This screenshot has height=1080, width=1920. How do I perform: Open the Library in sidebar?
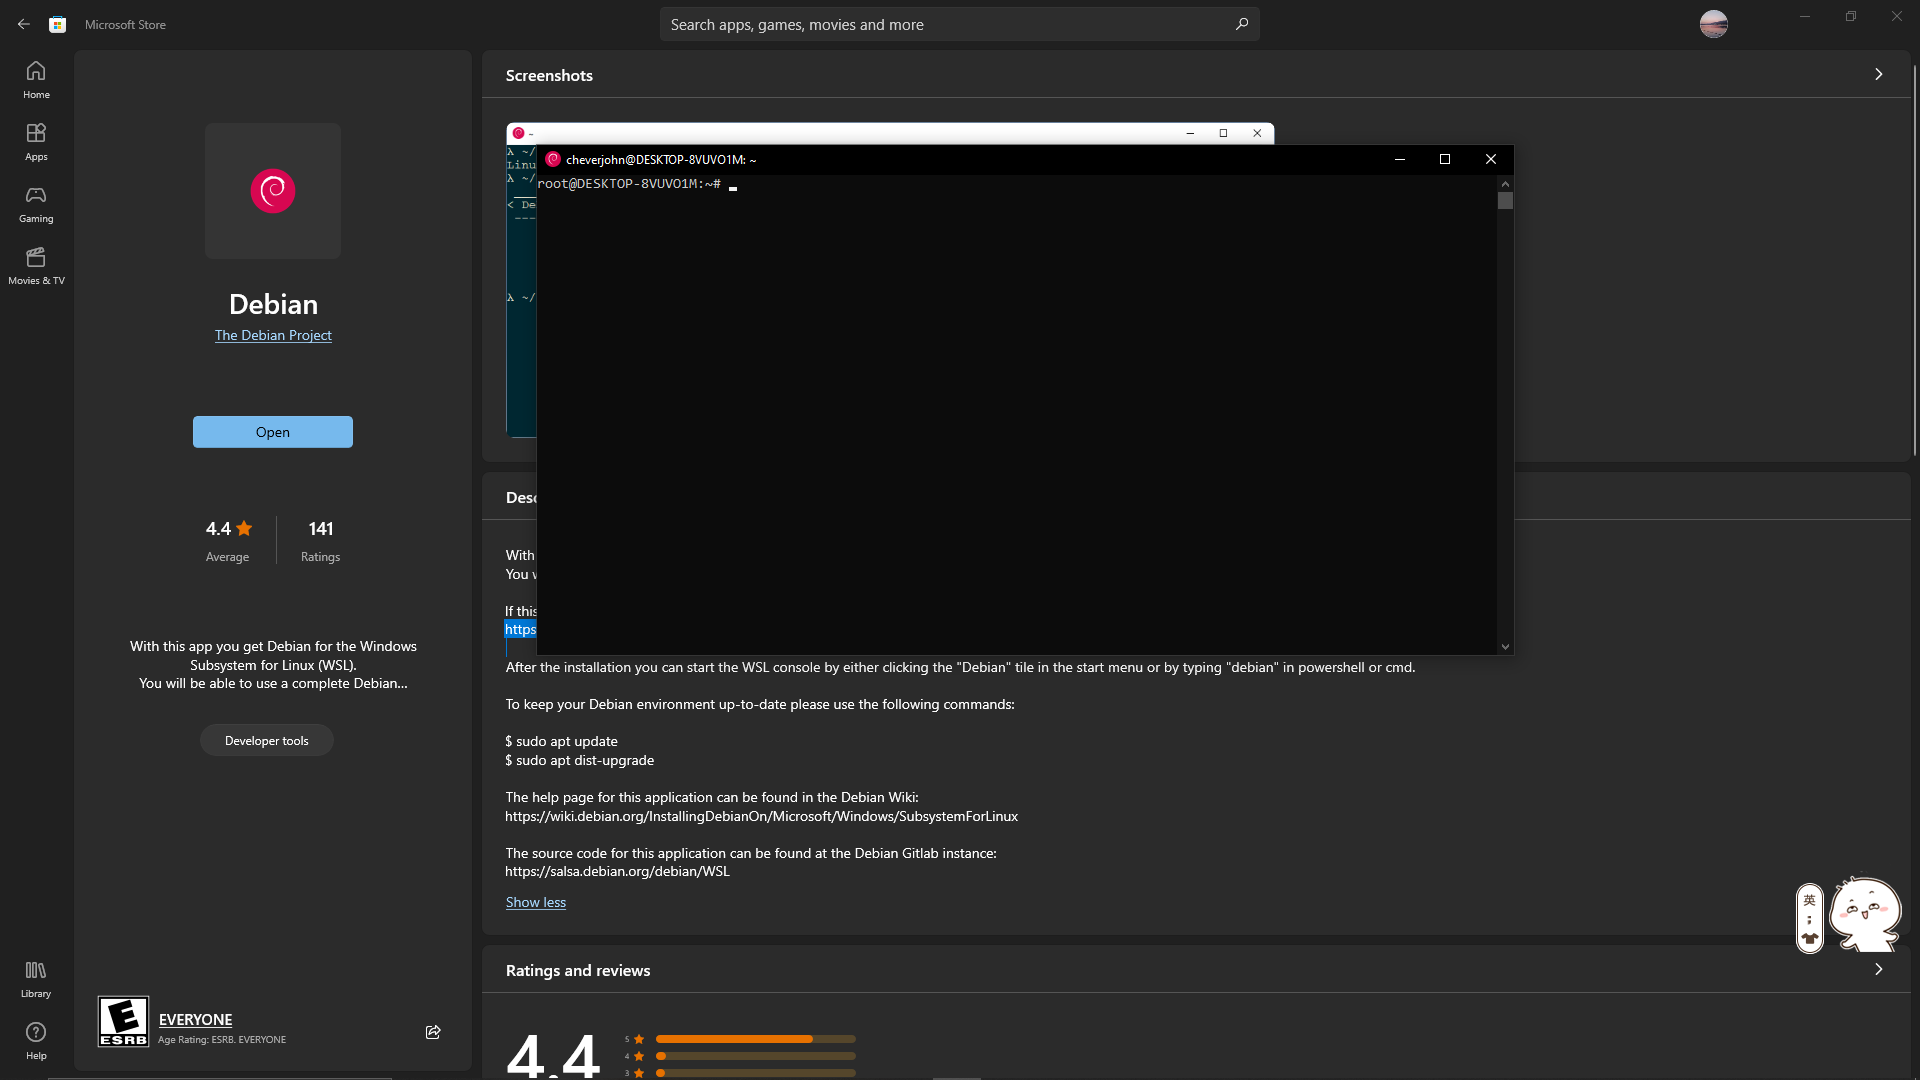click(36, 979)
